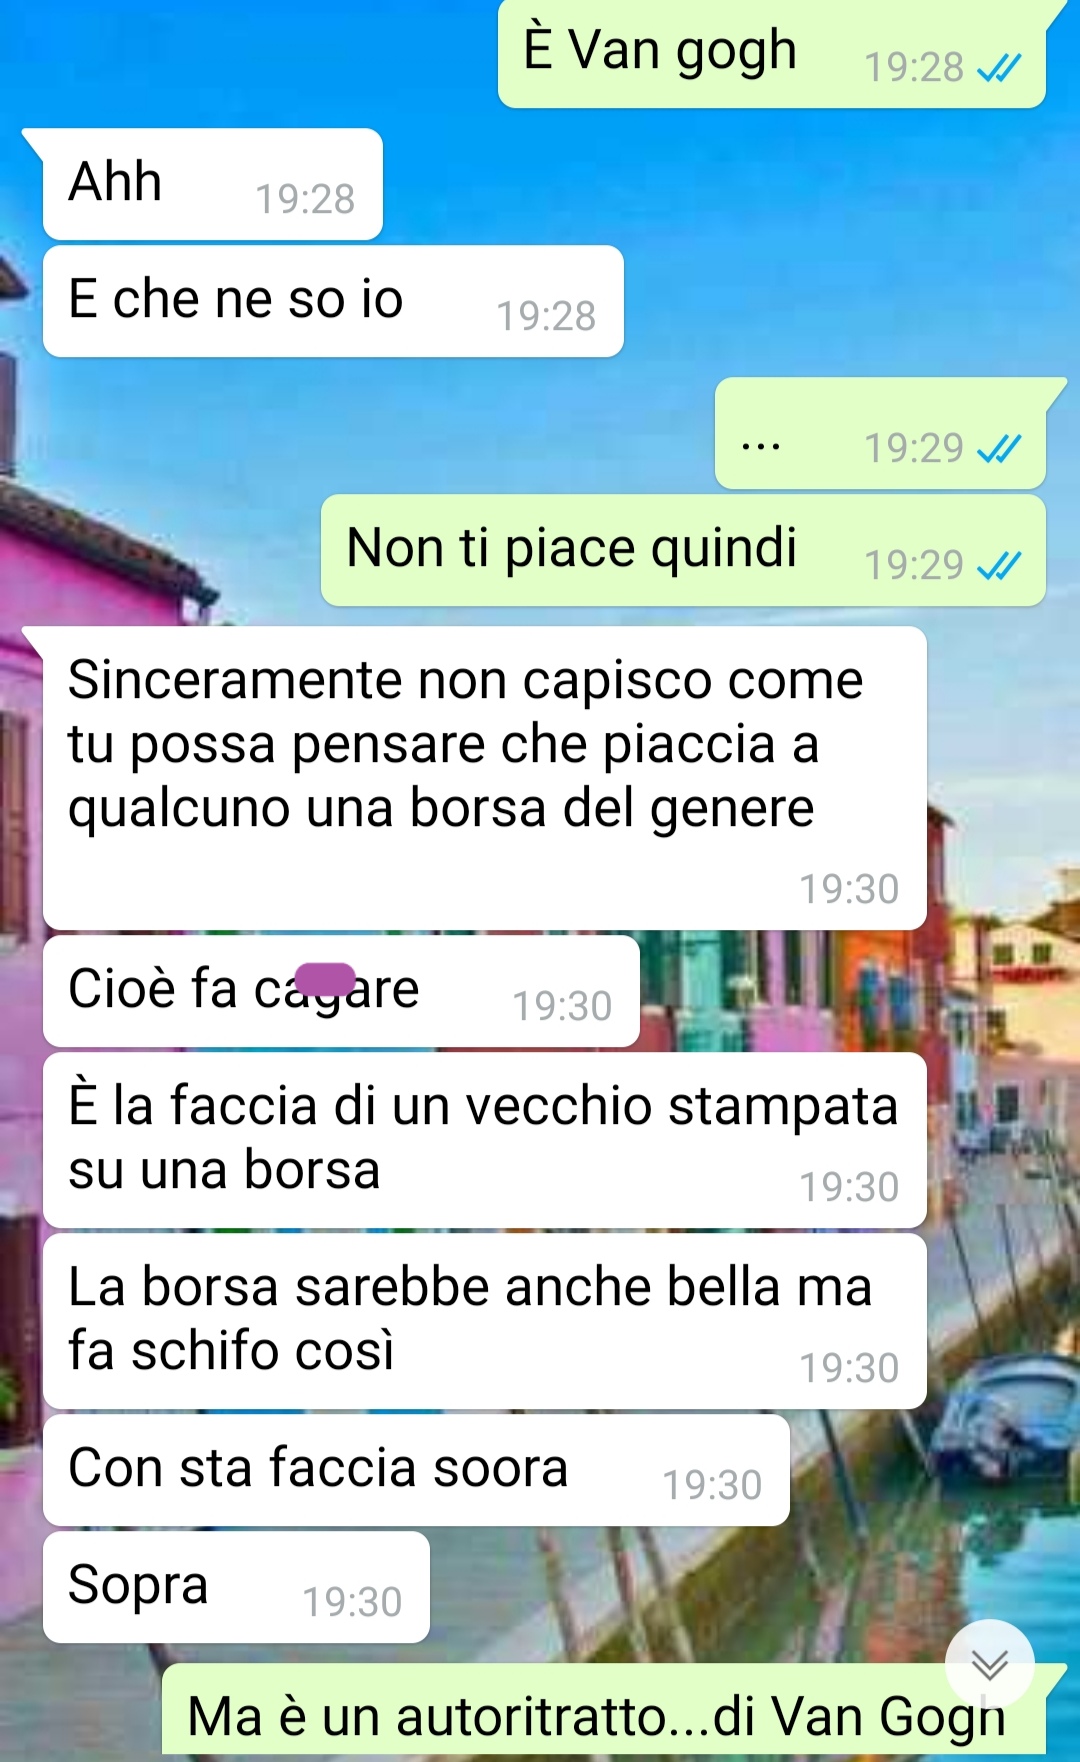The height and width of the screenshot is (1762, 1080).
Task: Tap read ticks on 'Non ti piace quindi'
Action: tap(999, 566)
